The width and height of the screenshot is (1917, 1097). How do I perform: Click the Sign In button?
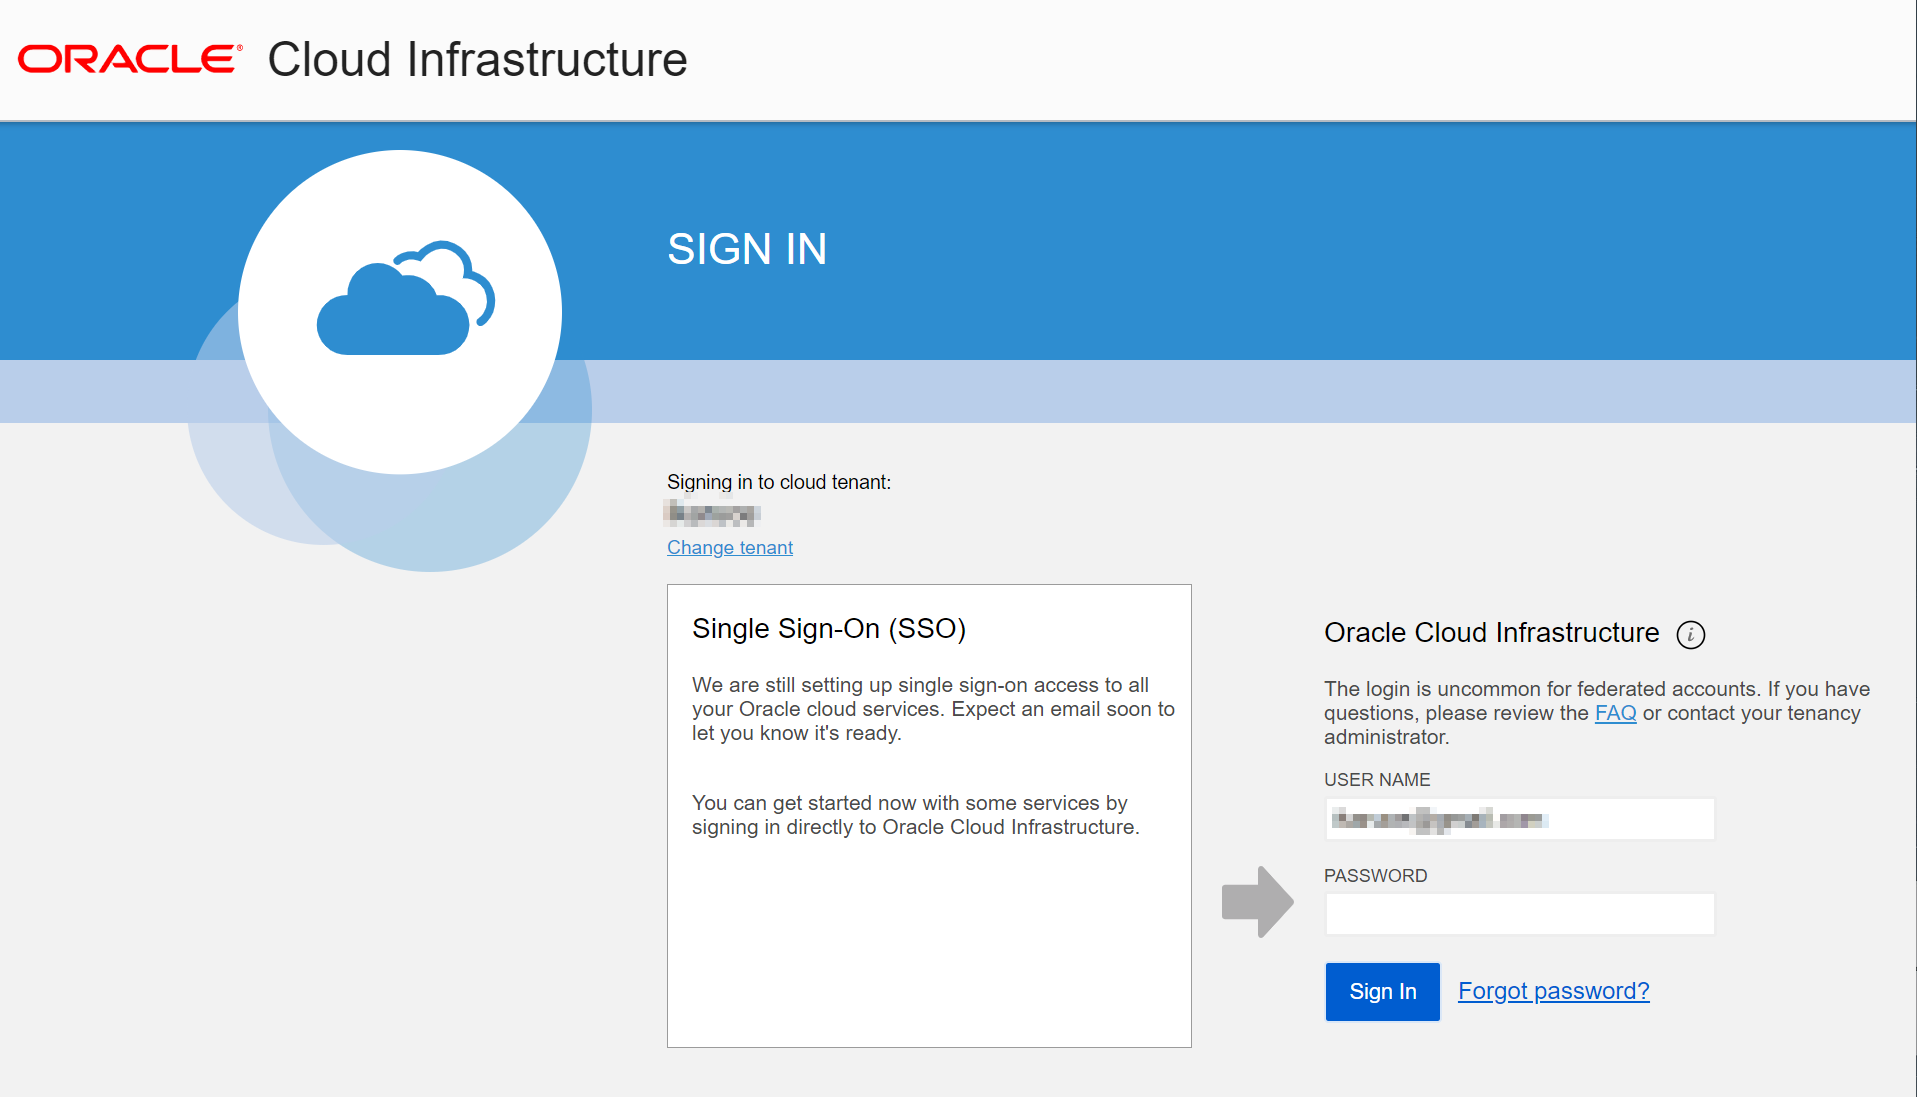pyautogui.click(x=1382, y=991)
